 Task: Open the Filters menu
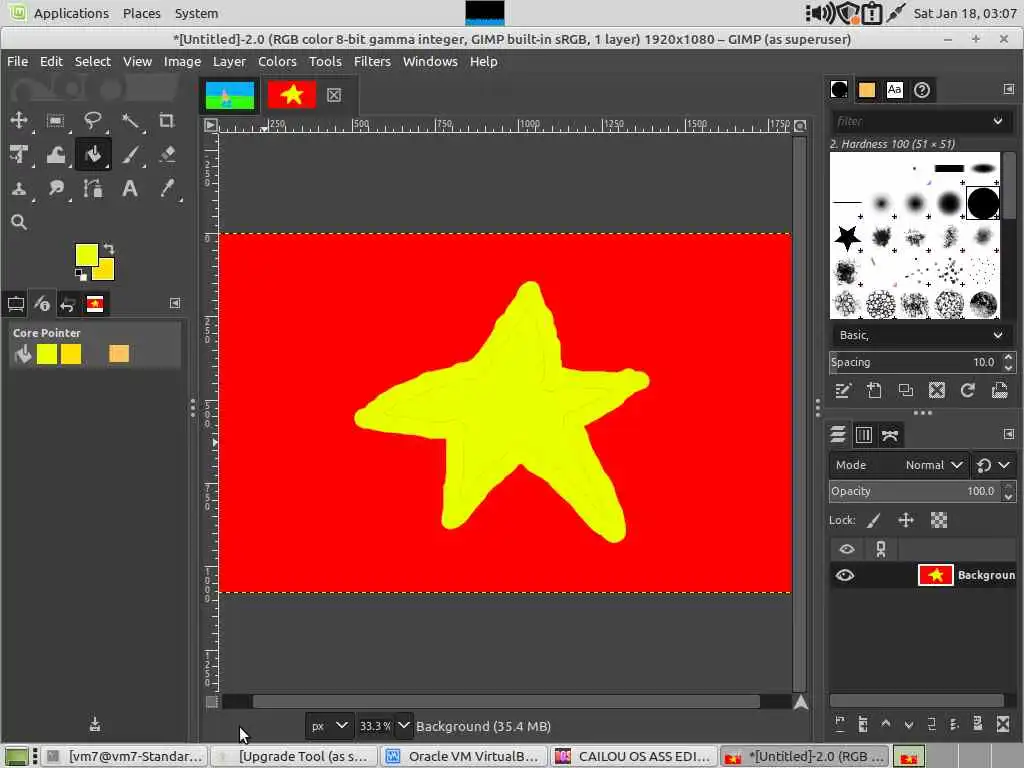click(x=372, y=61)
